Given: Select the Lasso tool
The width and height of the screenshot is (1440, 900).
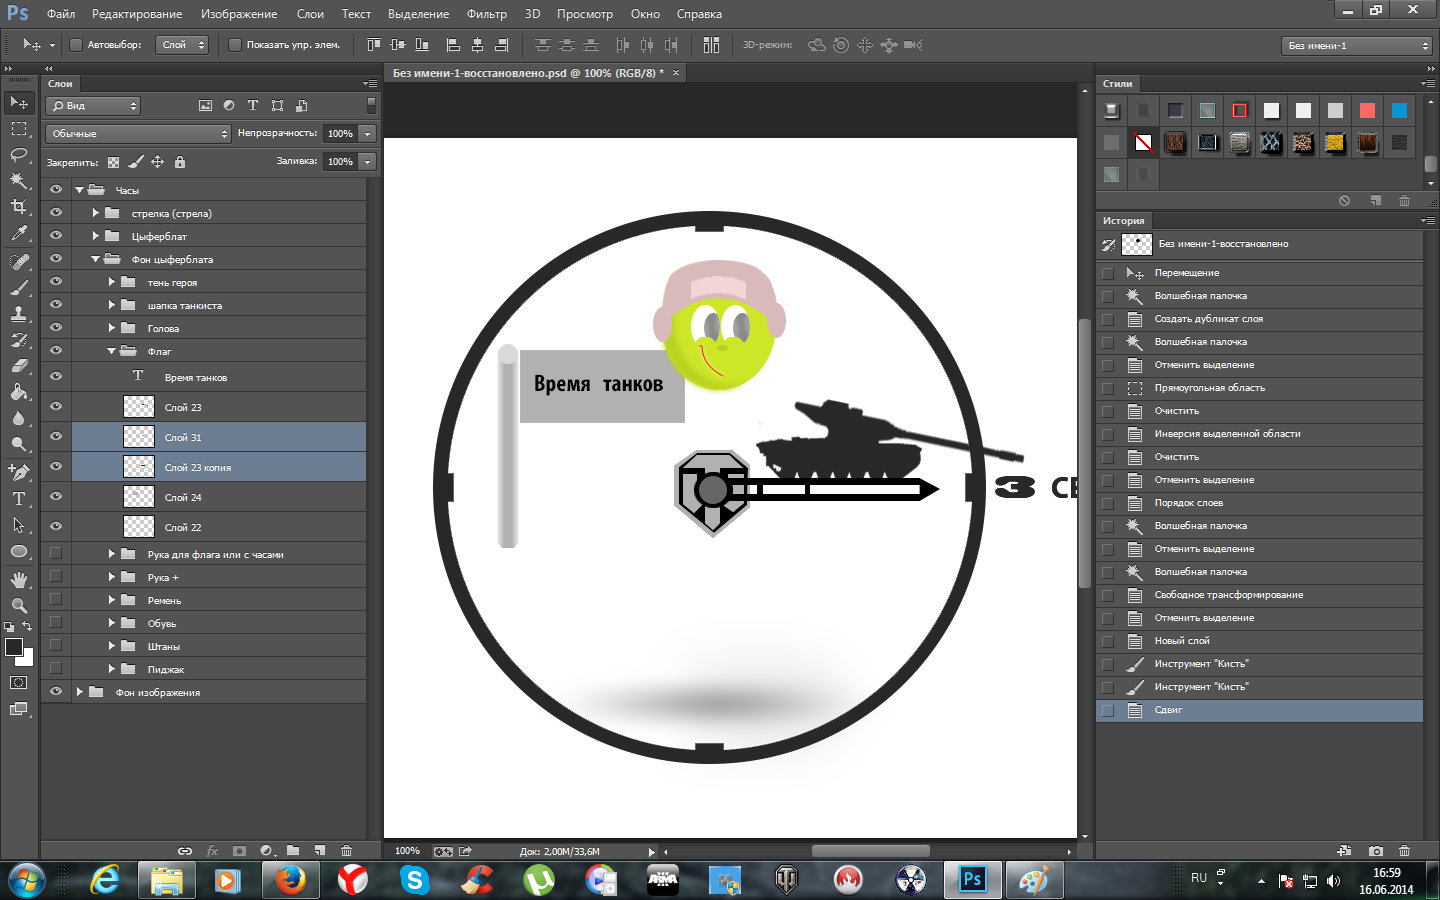Looking at the screenshot, I should pos(19,155).
